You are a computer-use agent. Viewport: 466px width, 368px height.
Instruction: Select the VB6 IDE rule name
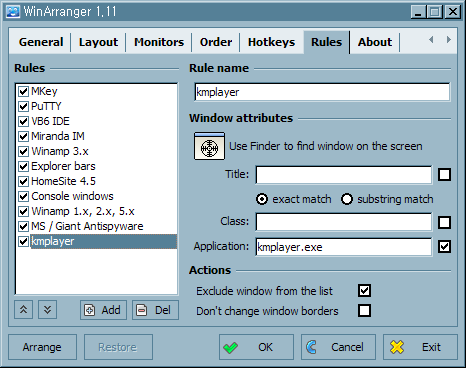tap(50, 121)
